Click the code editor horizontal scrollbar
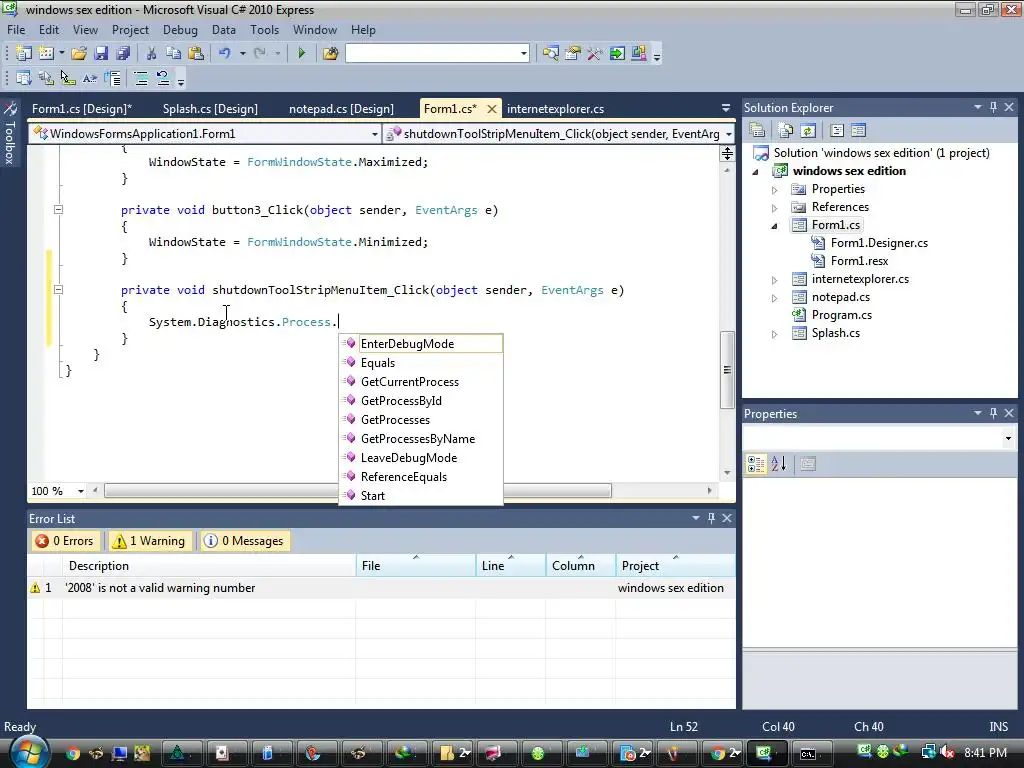The width and height of the screenshot is (1024, 768). click(358, 490)
